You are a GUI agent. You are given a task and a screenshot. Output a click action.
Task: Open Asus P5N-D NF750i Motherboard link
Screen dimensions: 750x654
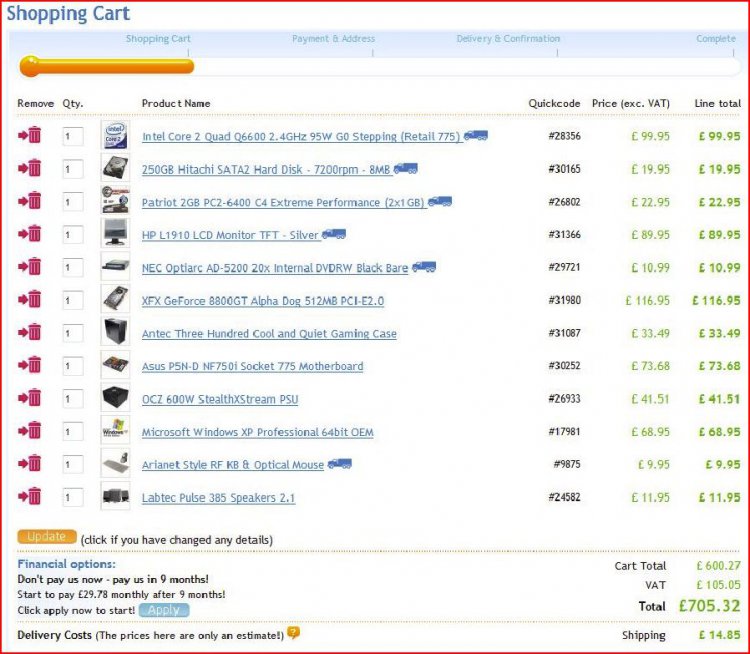(x=253, y=366)
